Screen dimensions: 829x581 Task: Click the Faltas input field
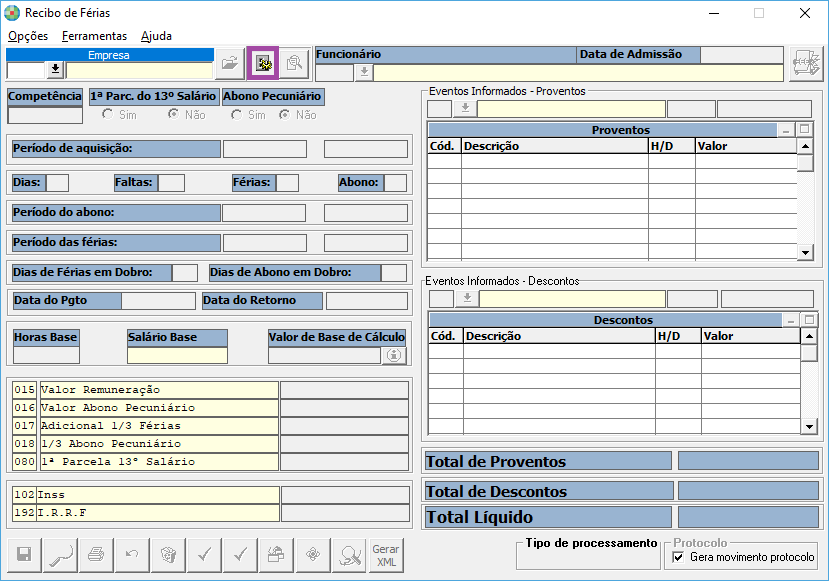pos(172,183)
